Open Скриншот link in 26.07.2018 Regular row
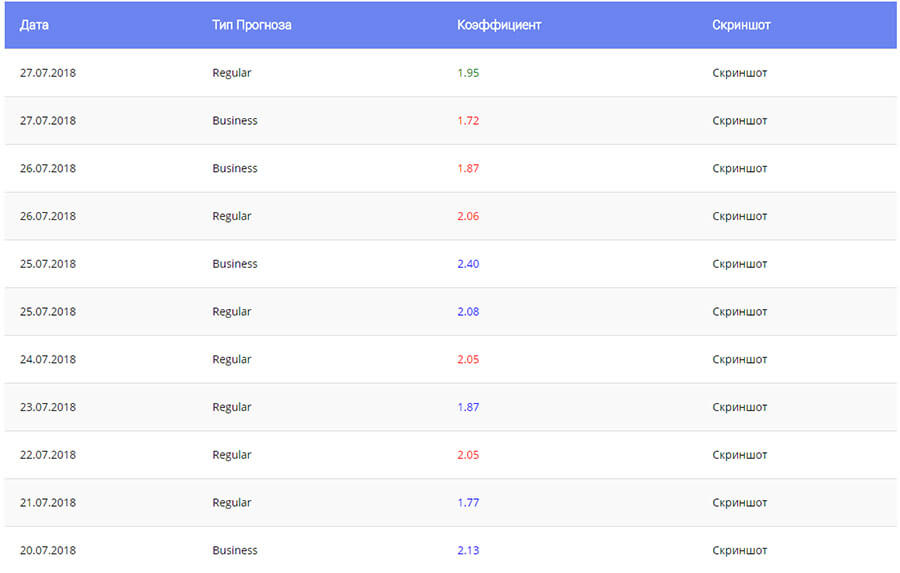900x573 pixels. 739,216
